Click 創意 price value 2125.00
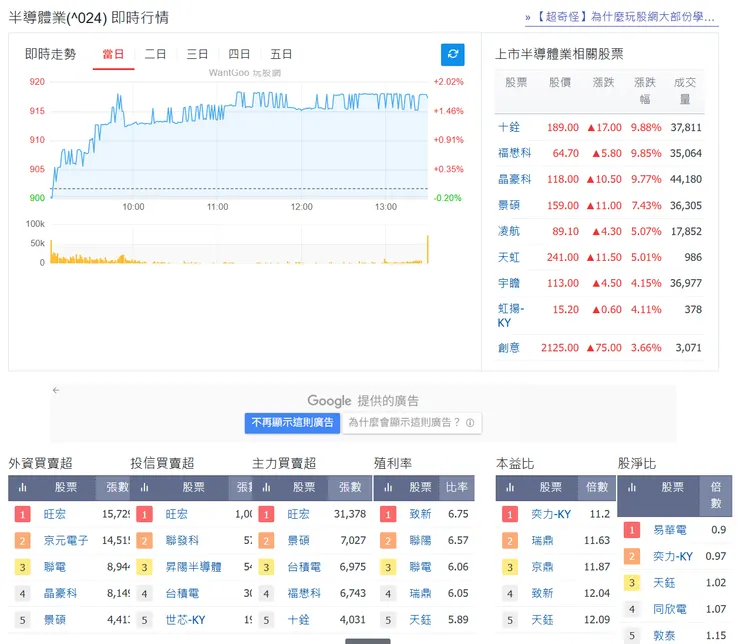This screenshot has height=644, width=740. point(560,348)
